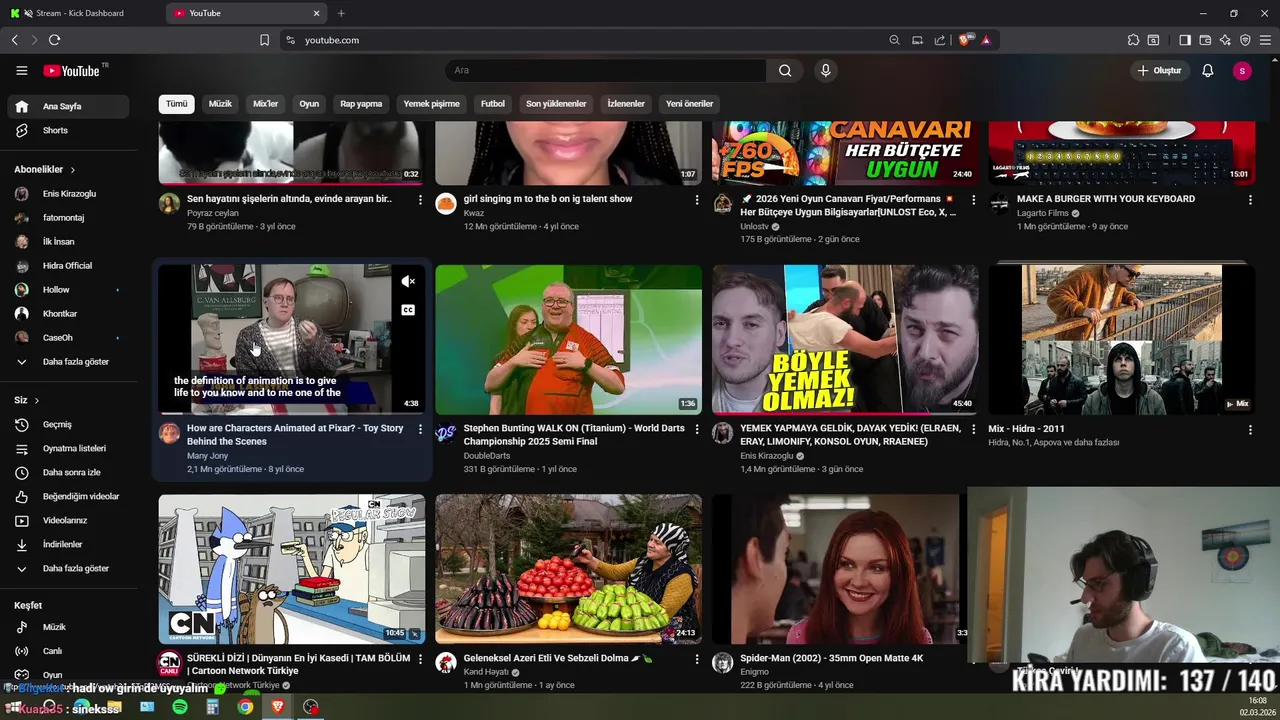Open DoubleDarts channel link
Image resolution: width=1280 pixels, height=720 pixels.
(x=486, y=456)
